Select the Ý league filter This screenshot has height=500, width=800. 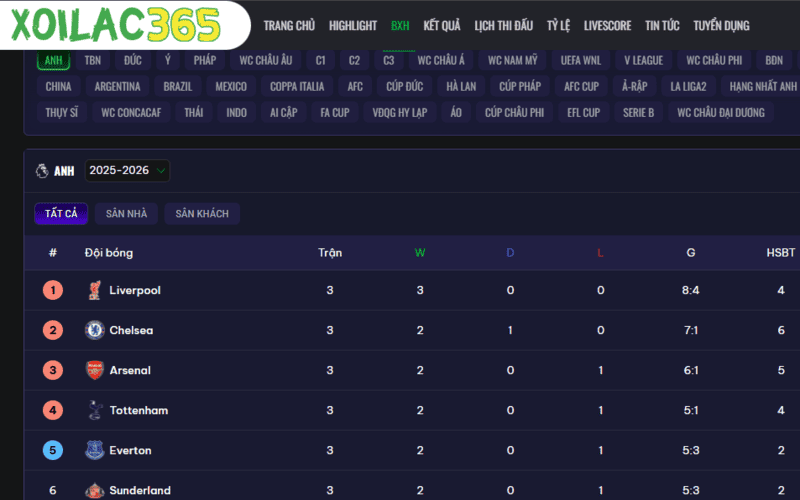(x=167, y=60)
